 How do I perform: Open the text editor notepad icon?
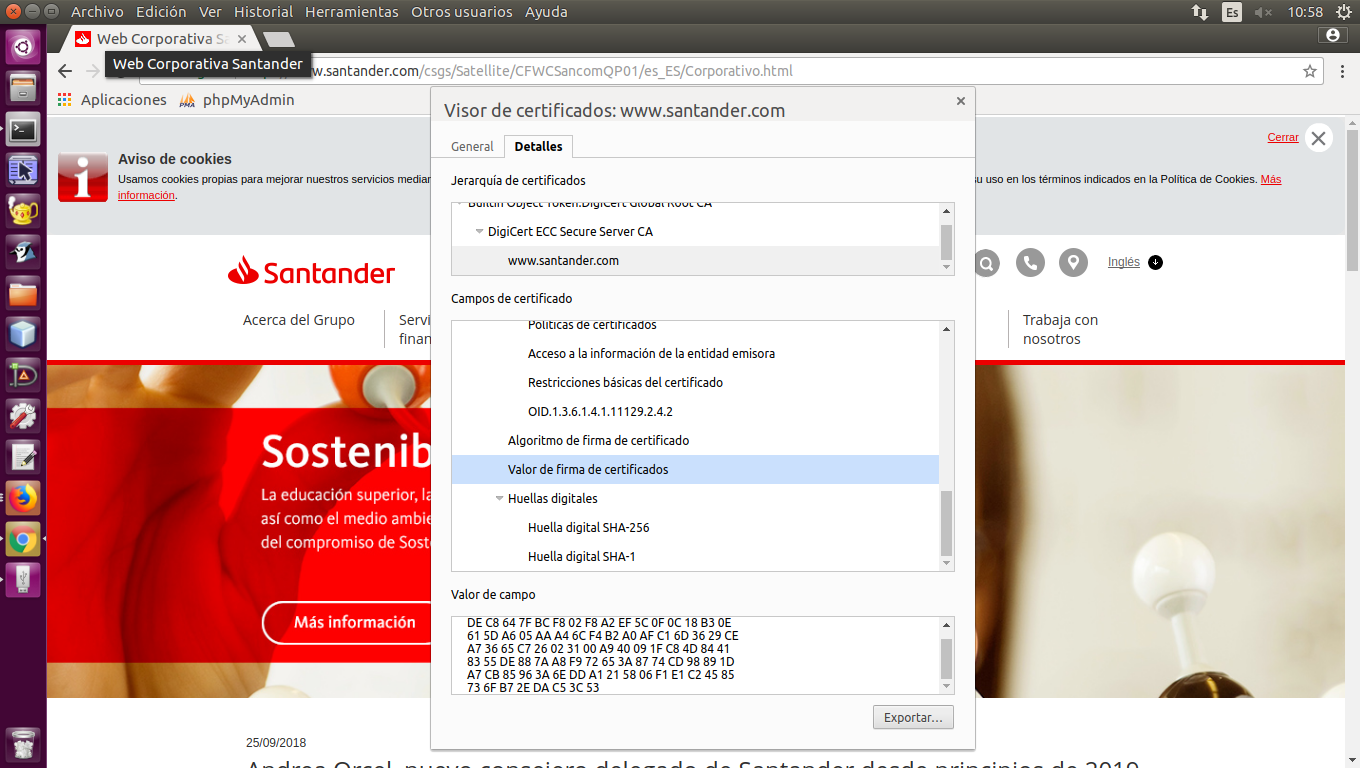click(23, 457)
